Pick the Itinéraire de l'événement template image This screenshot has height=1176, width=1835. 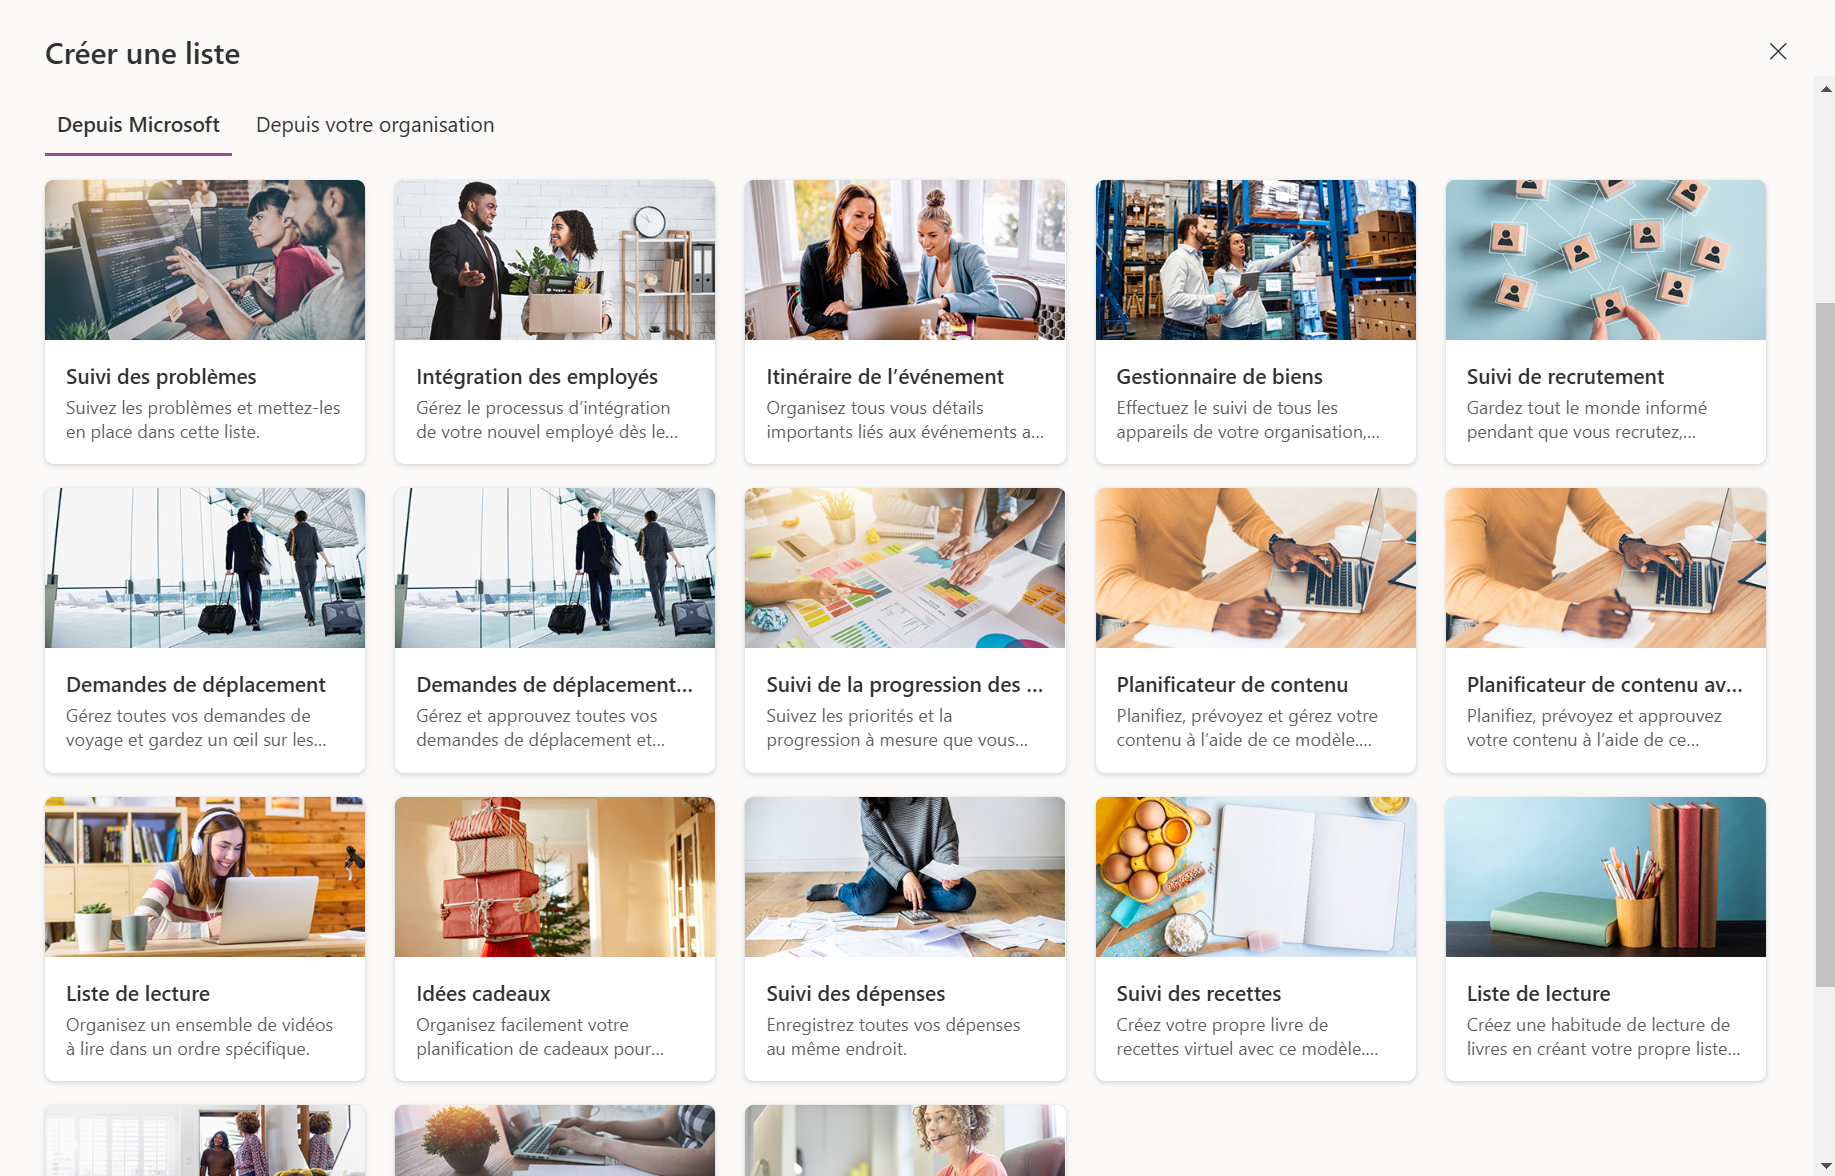pyautogui.click(x=905, y=260)
